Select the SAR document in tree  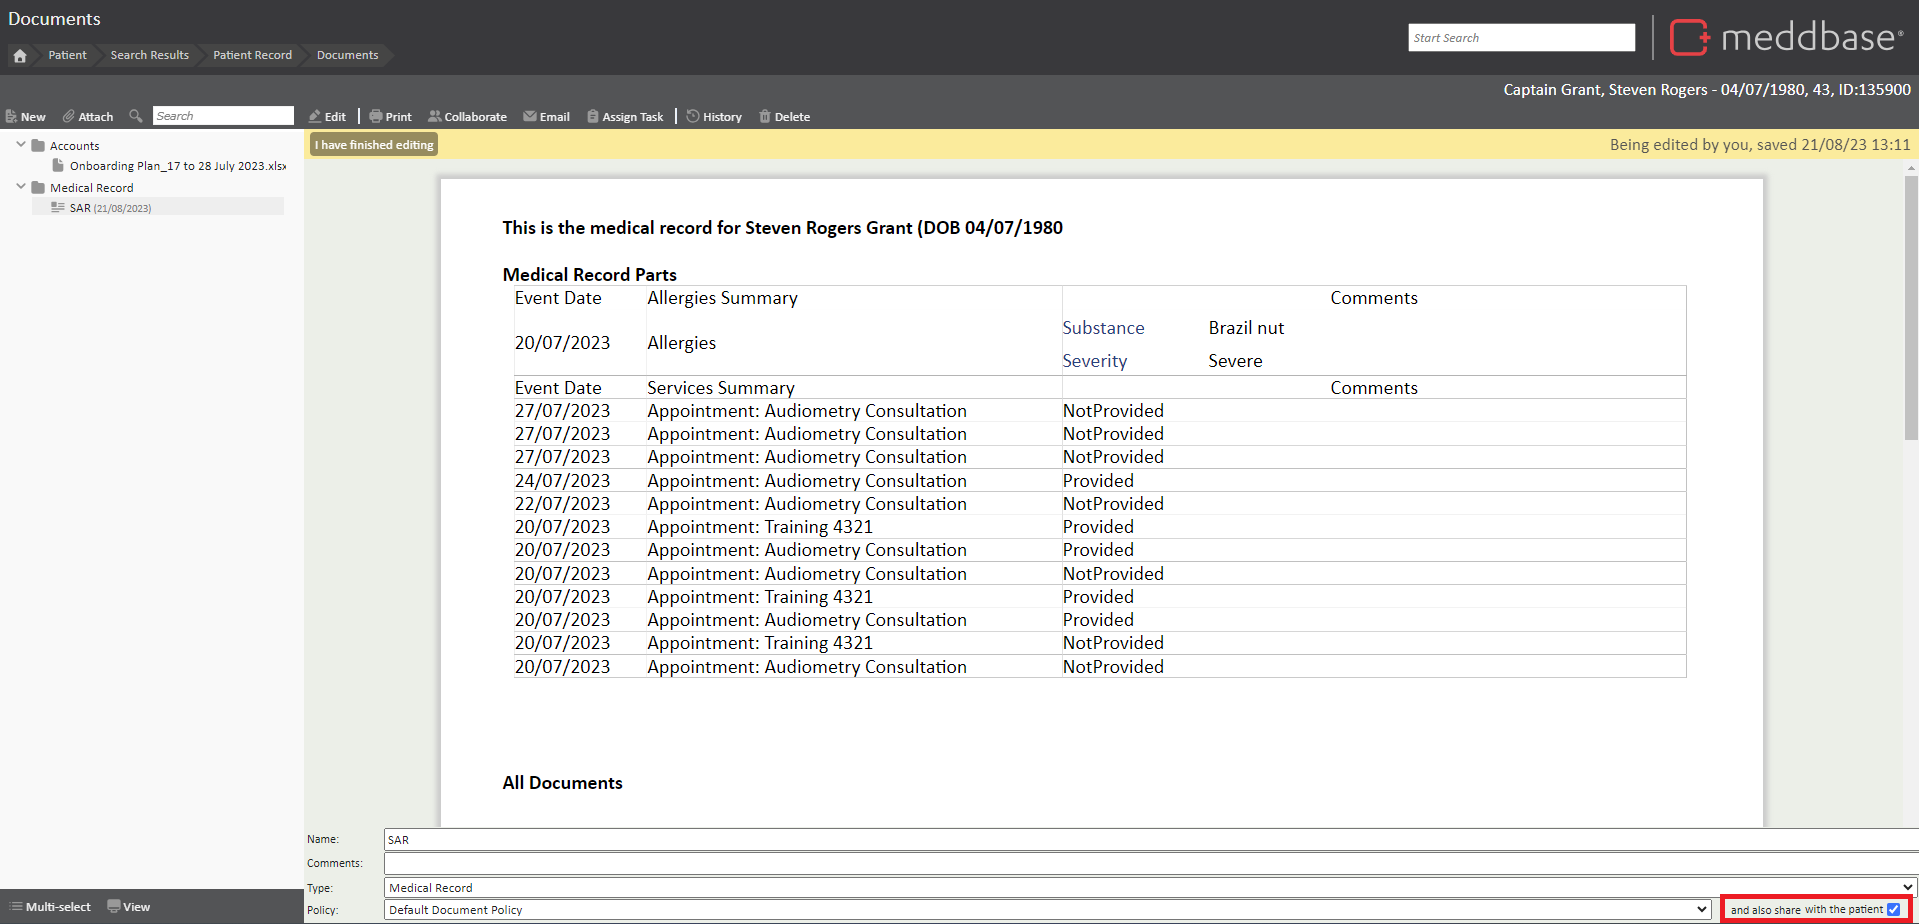point(80,208)
